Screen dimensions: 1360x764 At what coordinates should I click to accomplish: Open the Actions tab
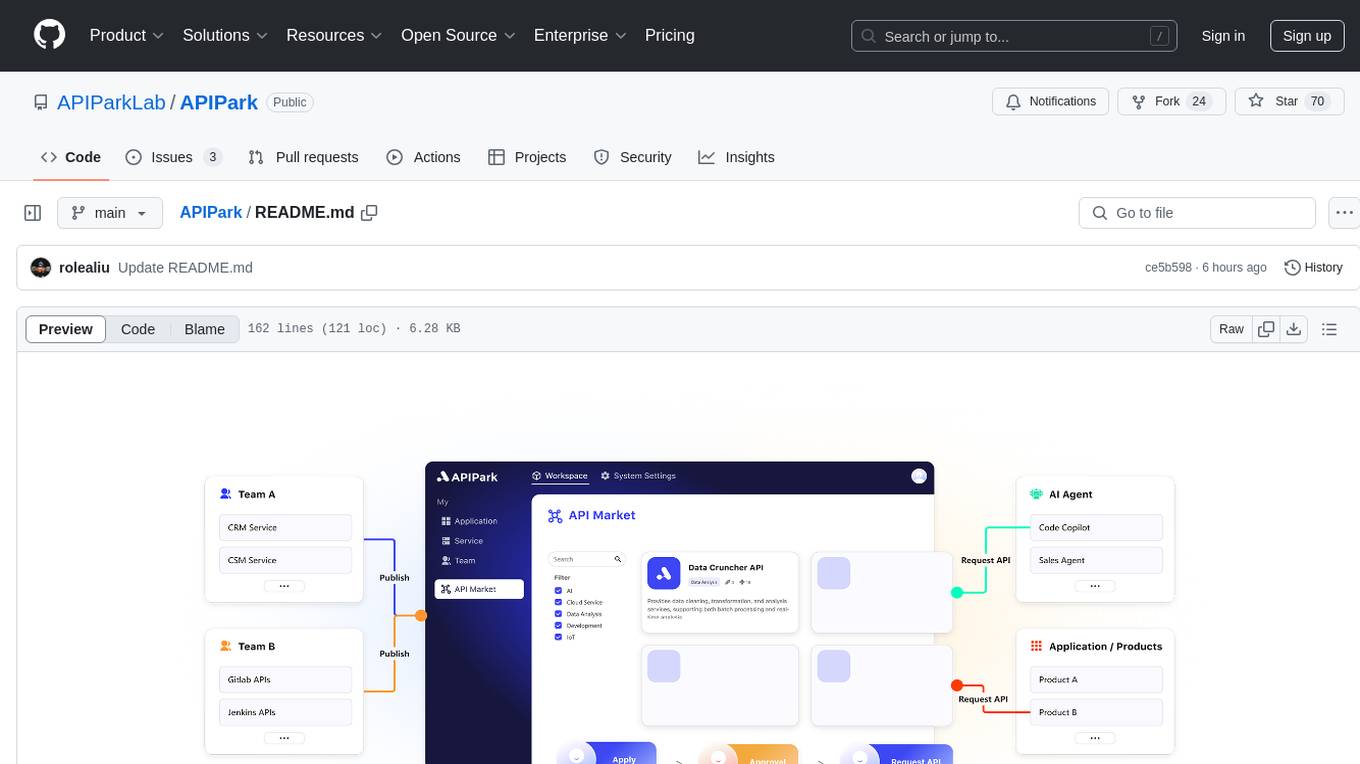coord(423,157)
